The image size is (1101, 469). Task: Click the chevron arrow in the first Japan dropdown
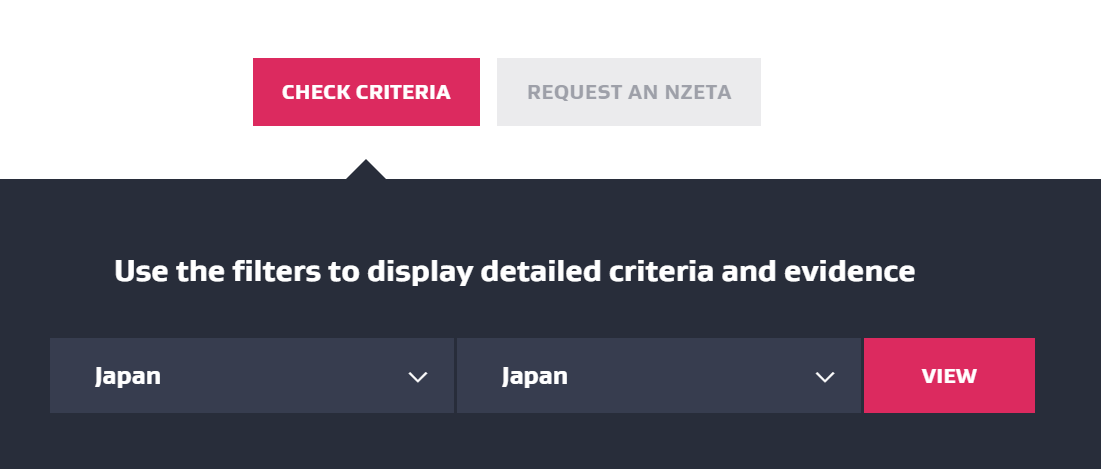point(418,377)
